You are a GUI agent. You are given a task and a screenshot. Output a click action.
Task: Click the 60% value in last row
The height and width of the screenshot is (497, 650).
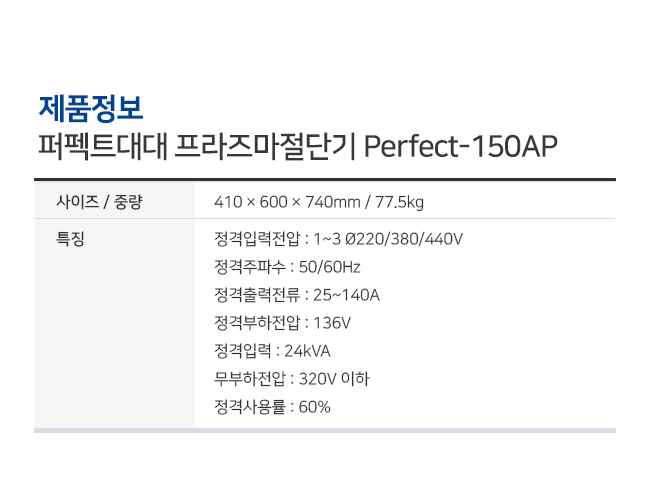(314, 407)
